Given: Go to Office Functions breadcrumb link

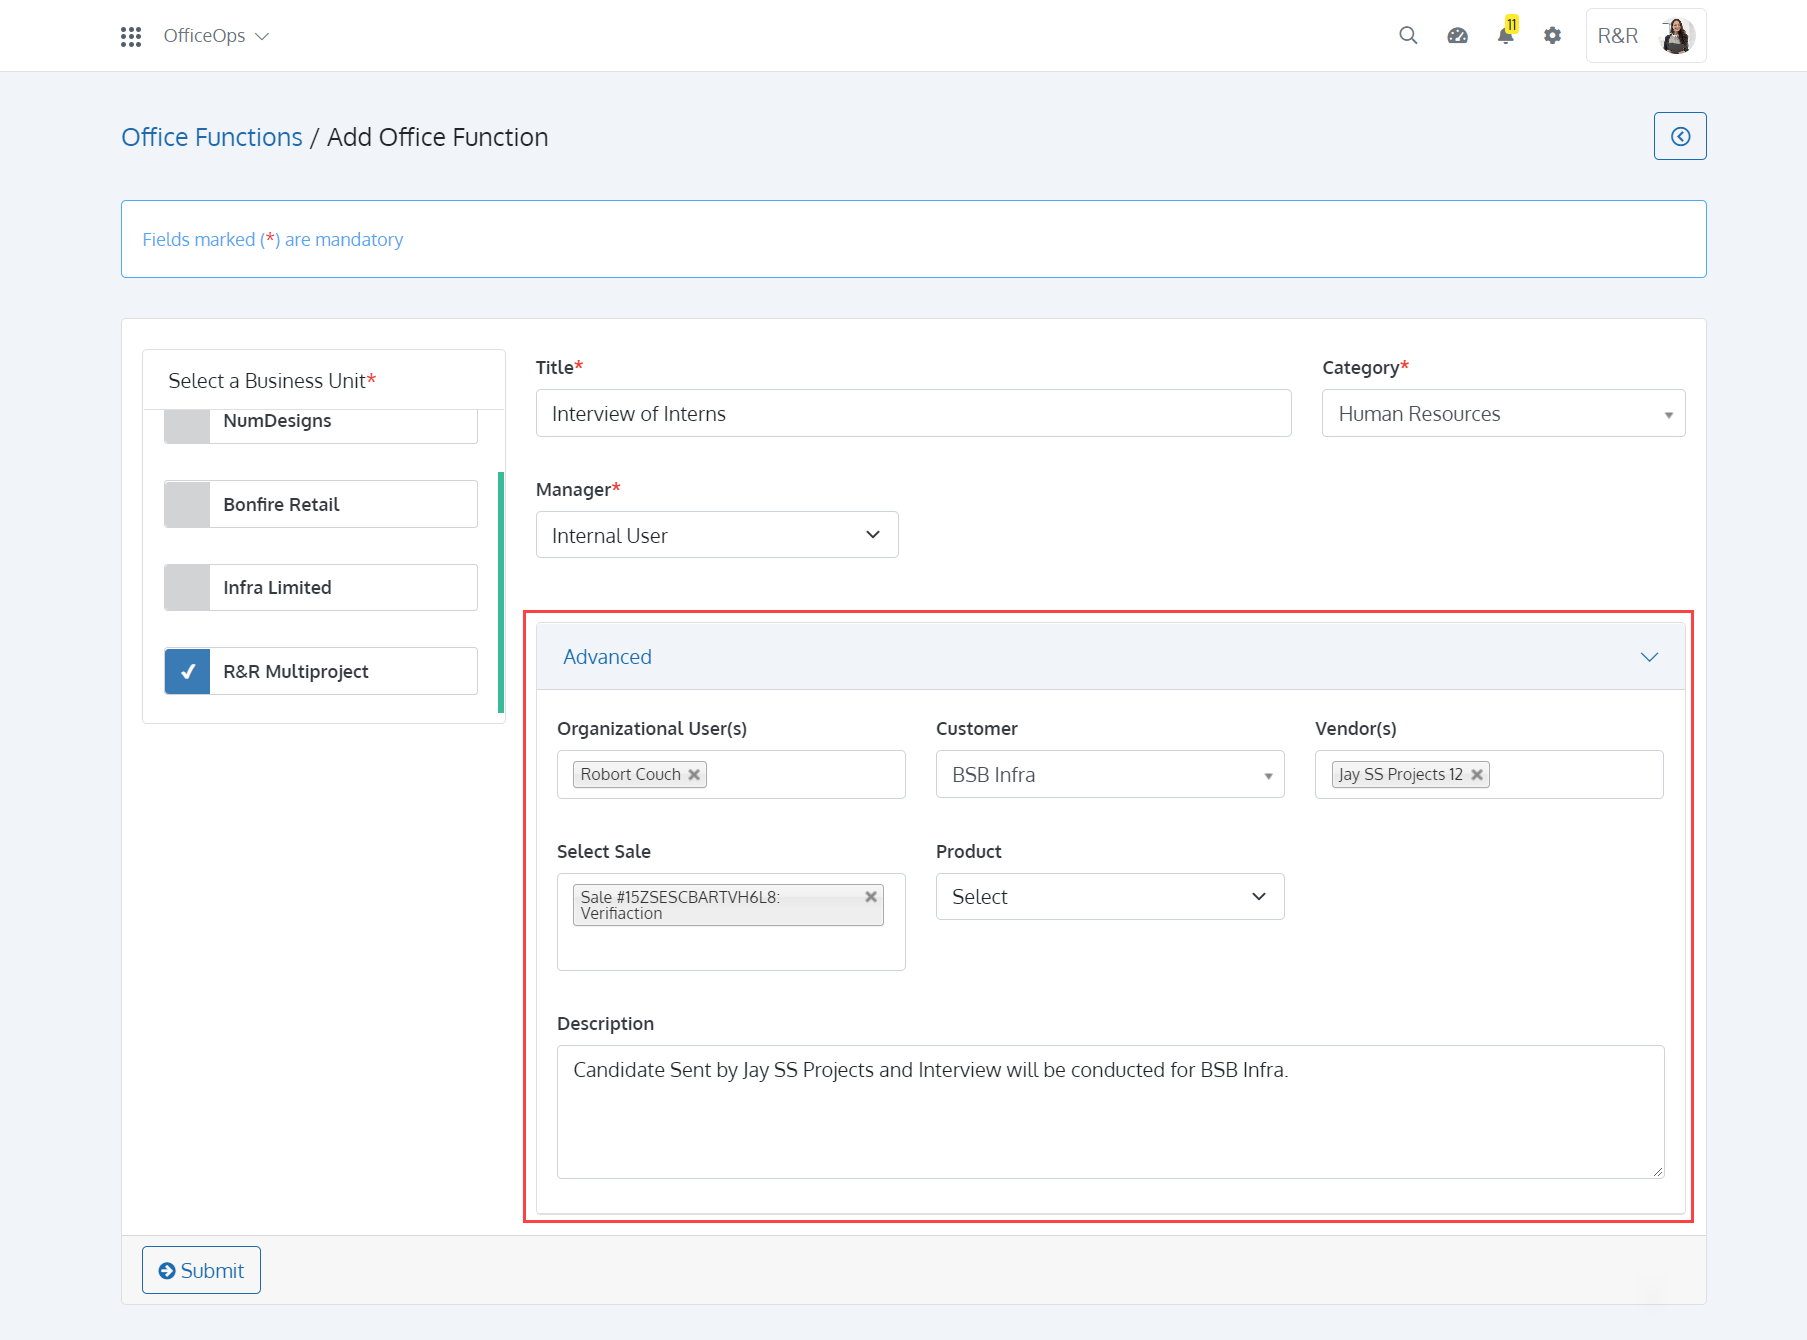Looking at the screenshot, I should pos(212,137).
